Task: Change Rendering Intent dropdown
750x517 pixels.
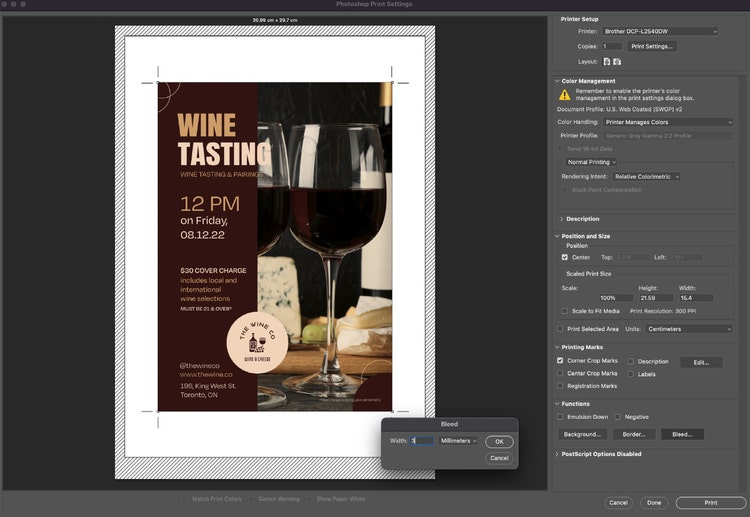Action: 646,176
